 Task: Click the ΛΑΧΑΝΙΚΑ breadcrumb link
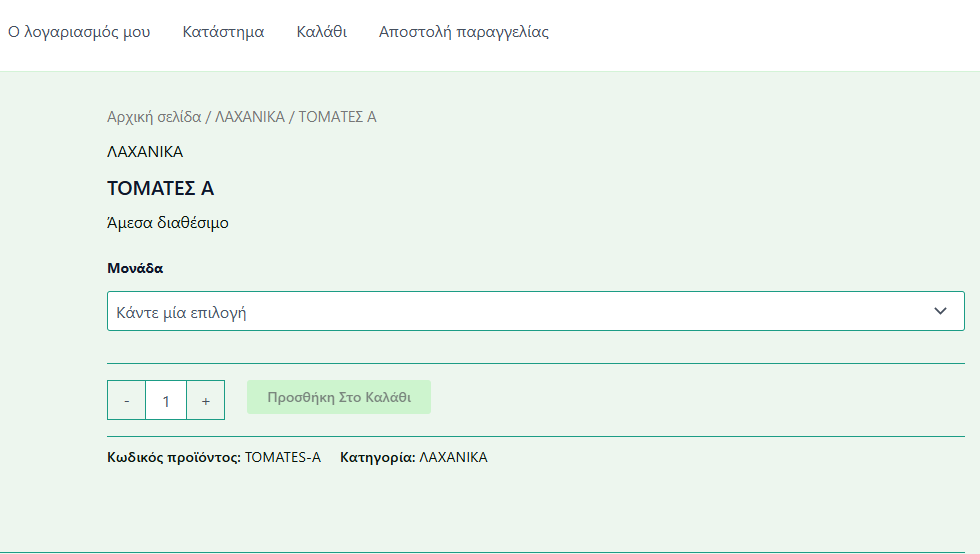(x=249, y=117)
